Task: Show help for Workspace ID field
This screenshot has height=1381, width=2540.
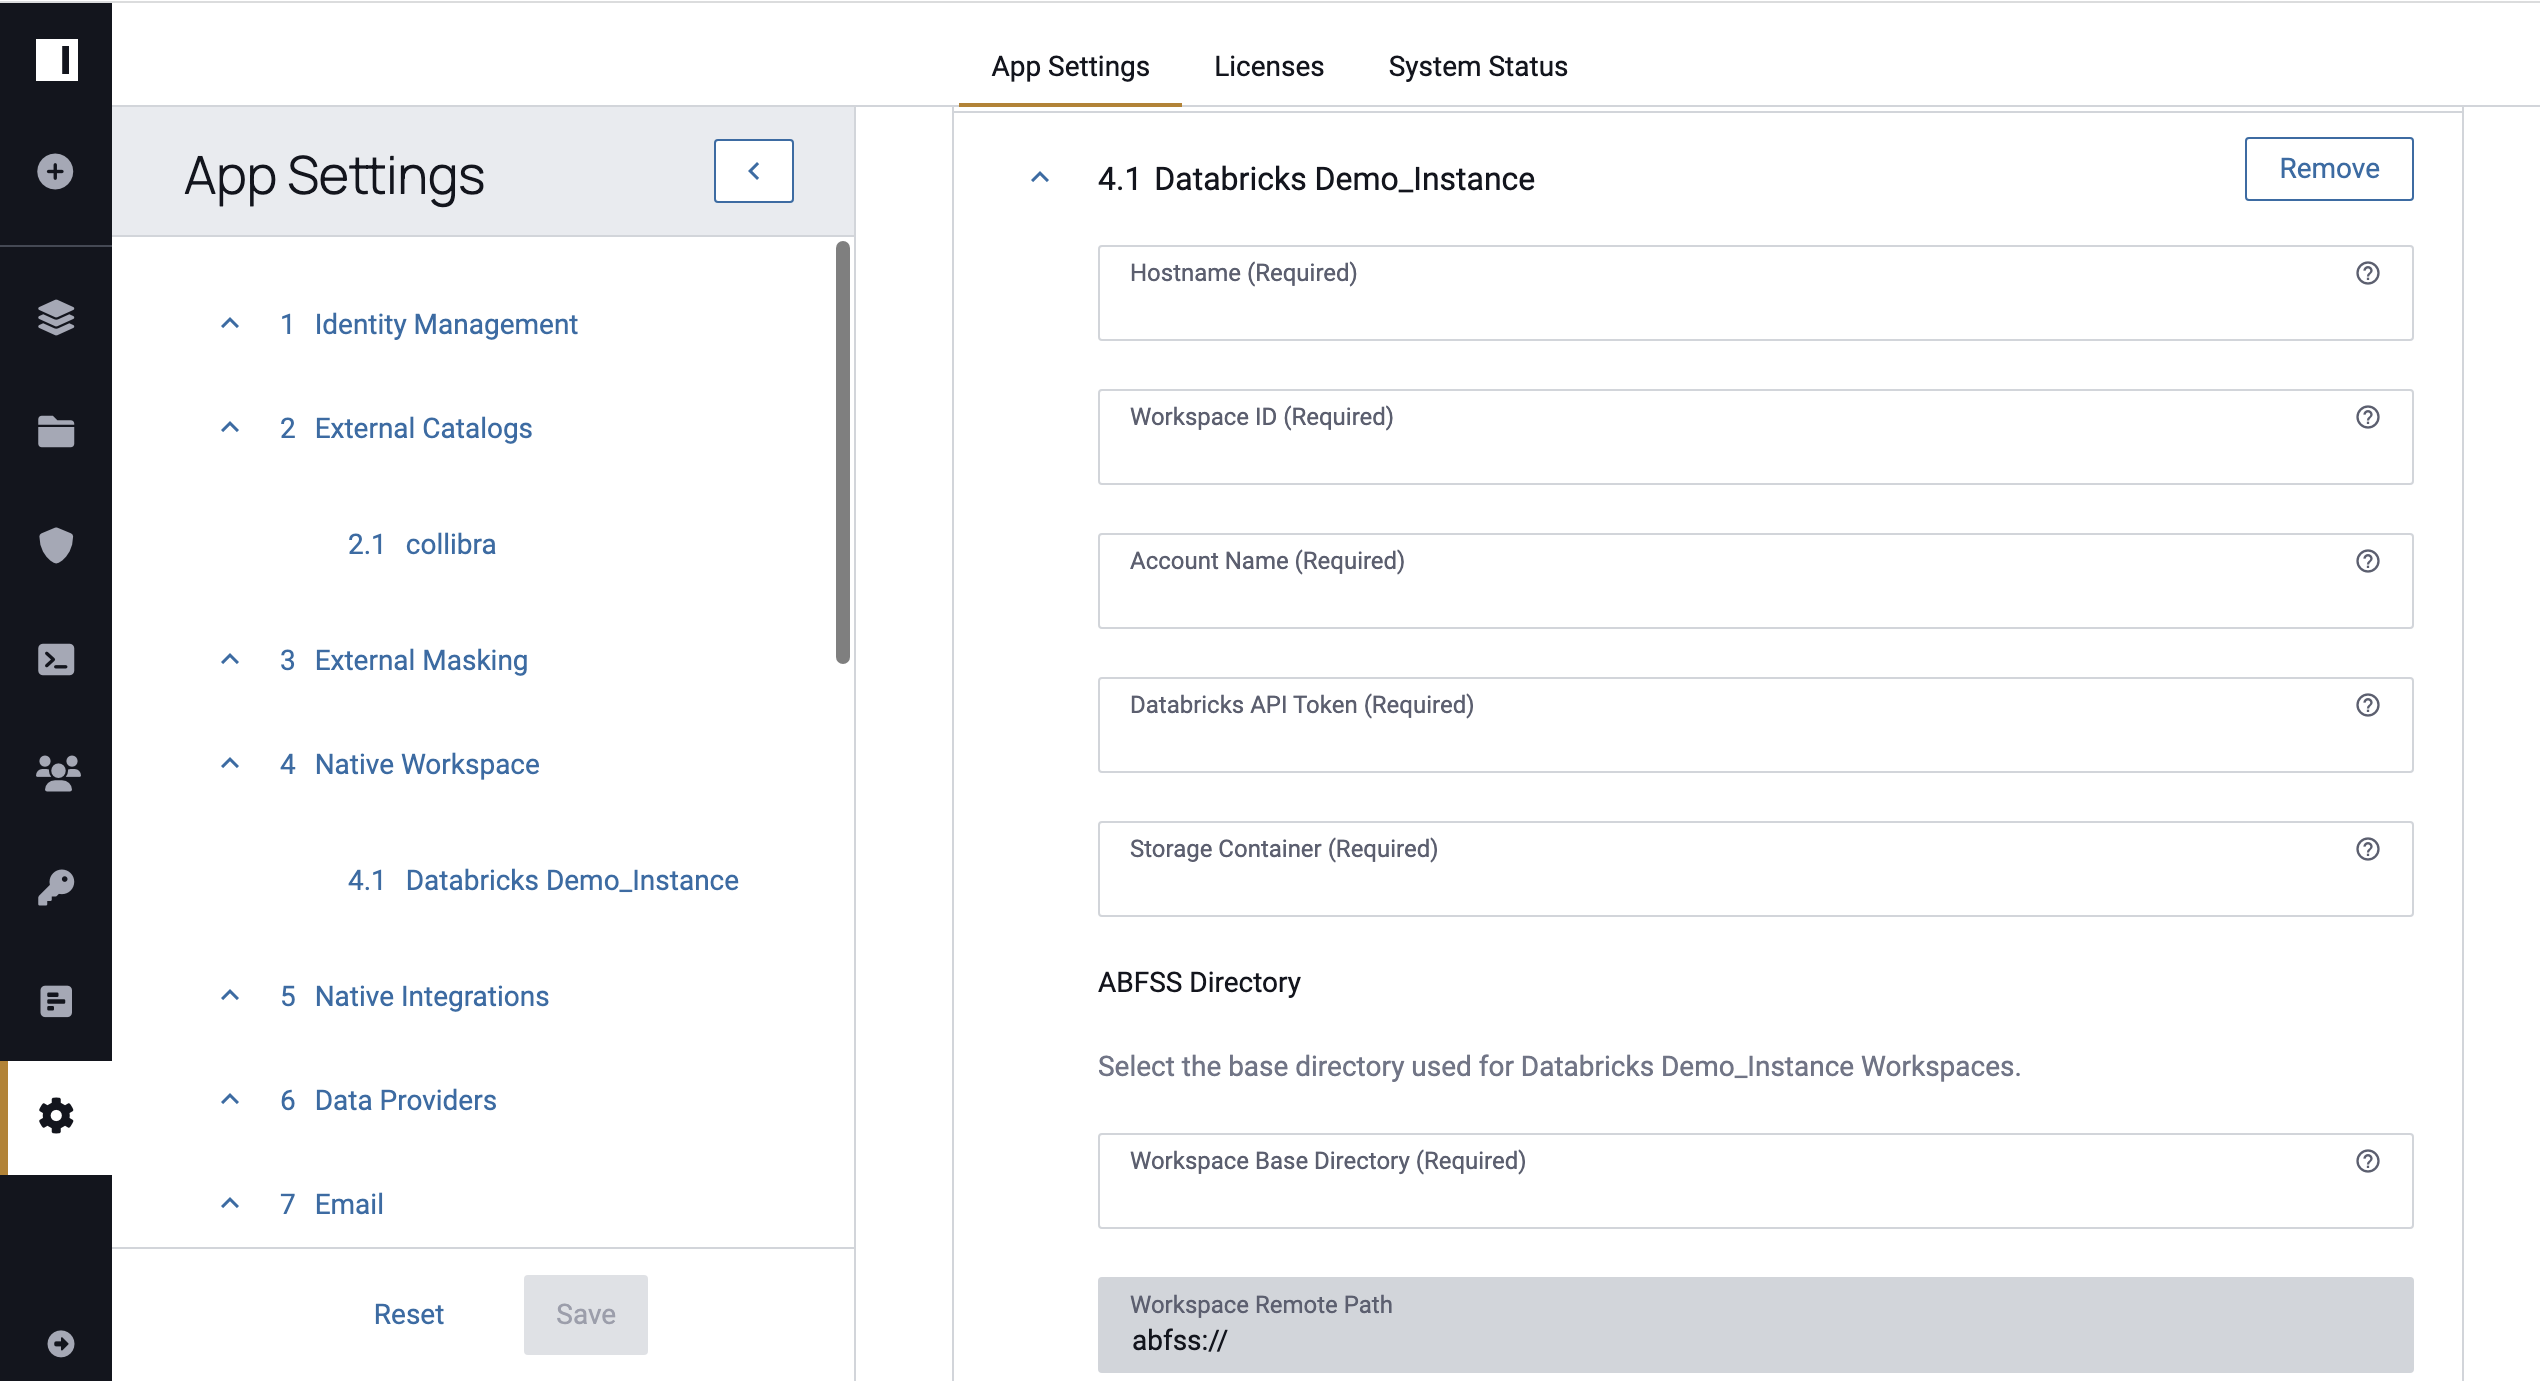Action: [2368, 417]
